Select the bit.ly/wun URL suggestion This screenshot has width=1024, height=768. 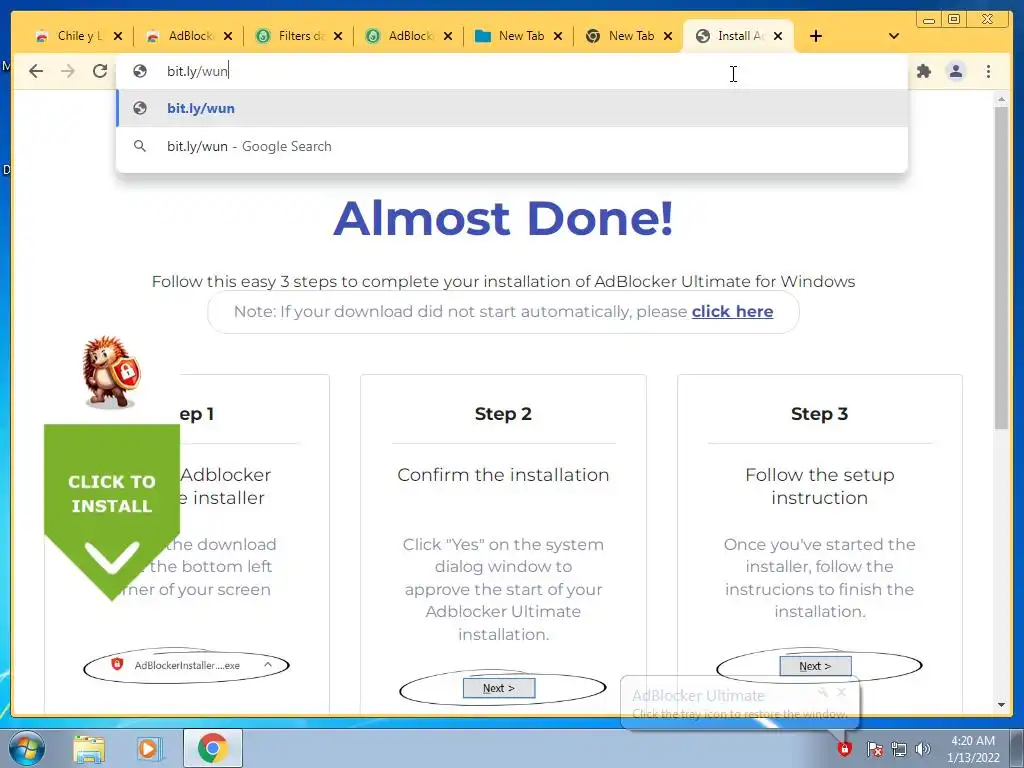[x=511, y=108]
